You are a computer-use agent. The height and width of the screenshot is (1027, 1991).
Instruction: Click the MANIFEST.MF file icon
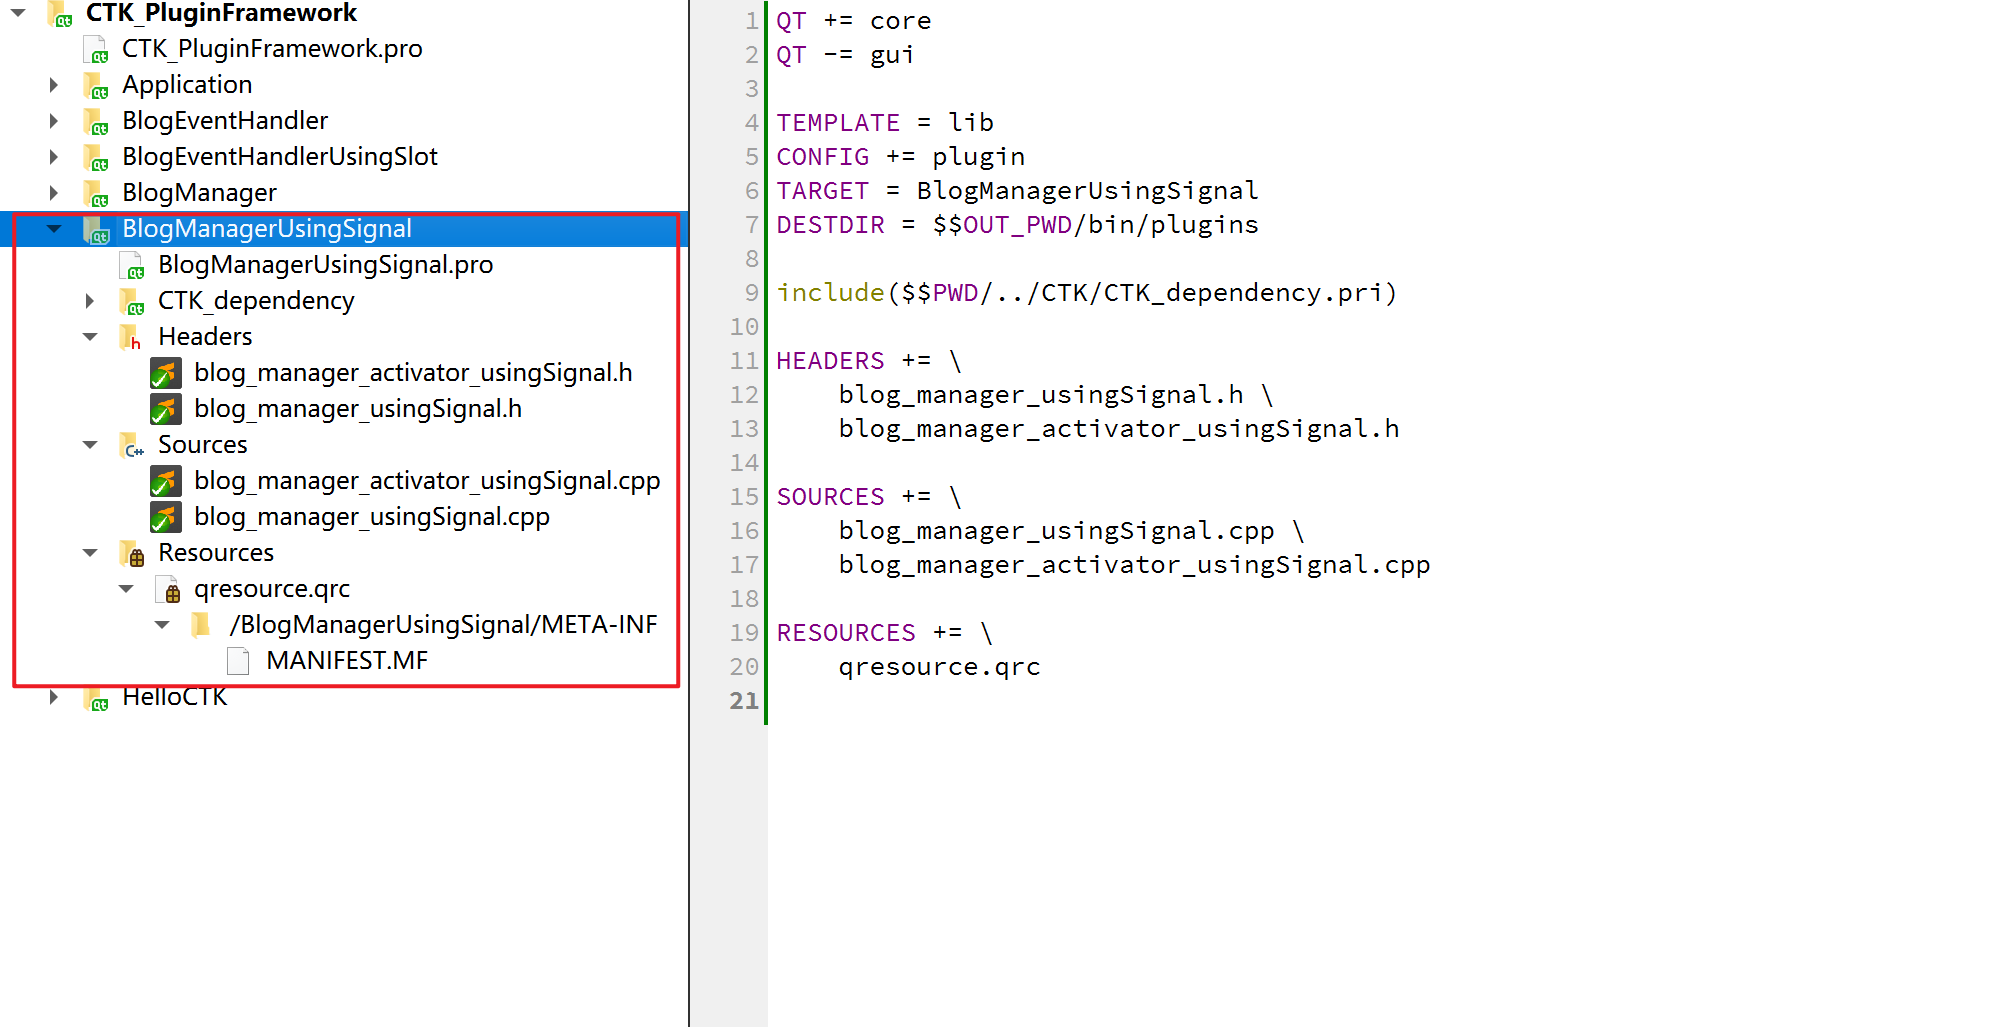238,661
